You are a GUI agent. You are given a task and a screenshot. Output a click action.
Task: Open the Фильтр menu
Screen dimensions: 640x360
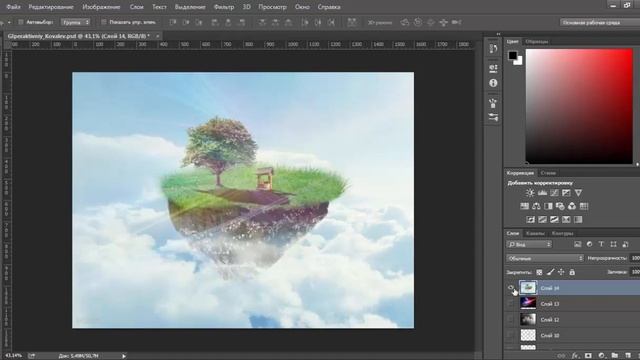pyautogui.click(x=224, y=7)
